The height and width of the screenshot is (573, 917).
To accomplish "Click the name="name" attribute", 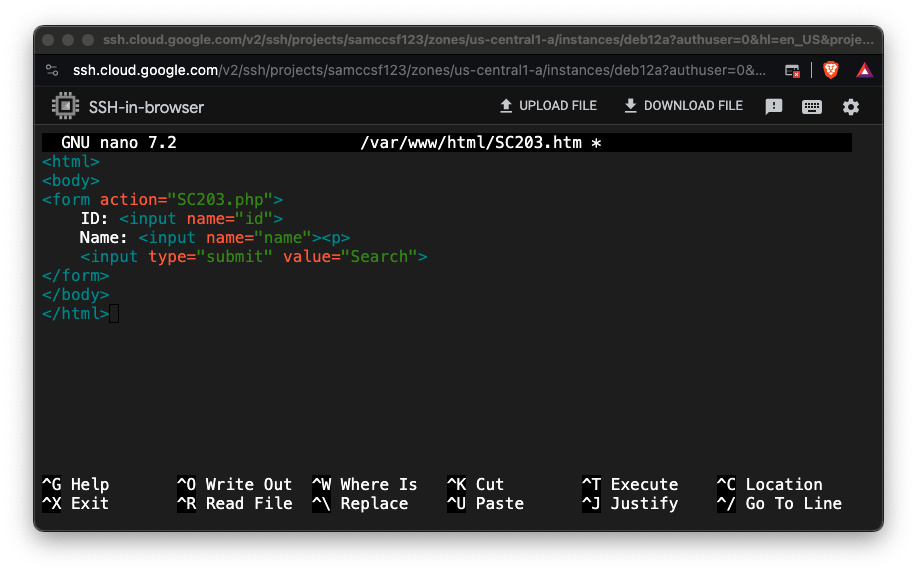I will click(x=258, y=237).
